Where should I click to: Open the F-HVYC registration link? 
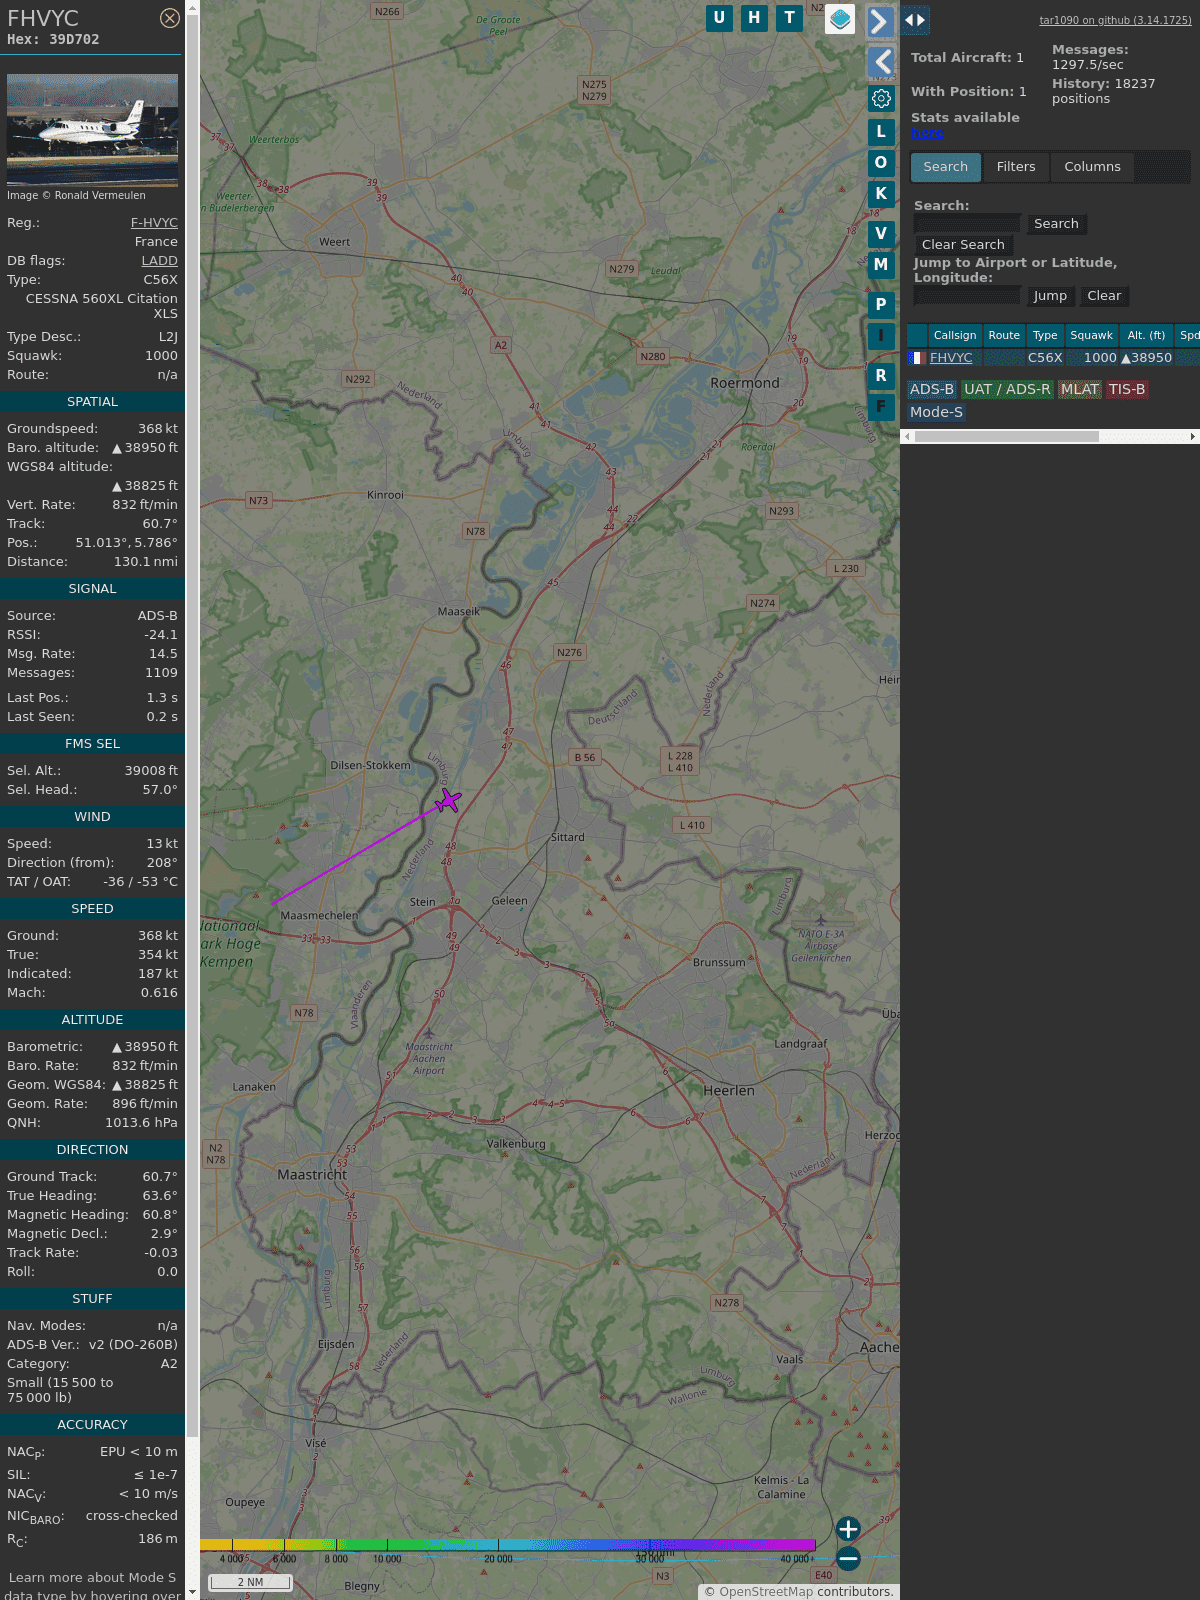[154, 223]
